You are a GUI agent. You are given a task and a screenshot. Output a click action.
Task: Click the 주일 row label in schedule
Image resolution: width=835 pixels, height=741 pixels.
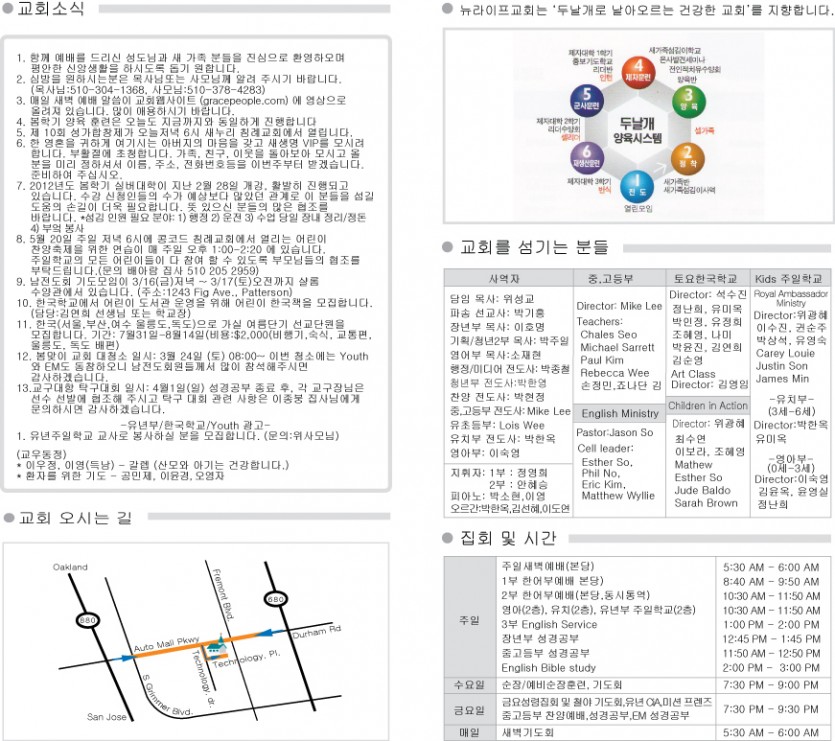tap(469, 620)
